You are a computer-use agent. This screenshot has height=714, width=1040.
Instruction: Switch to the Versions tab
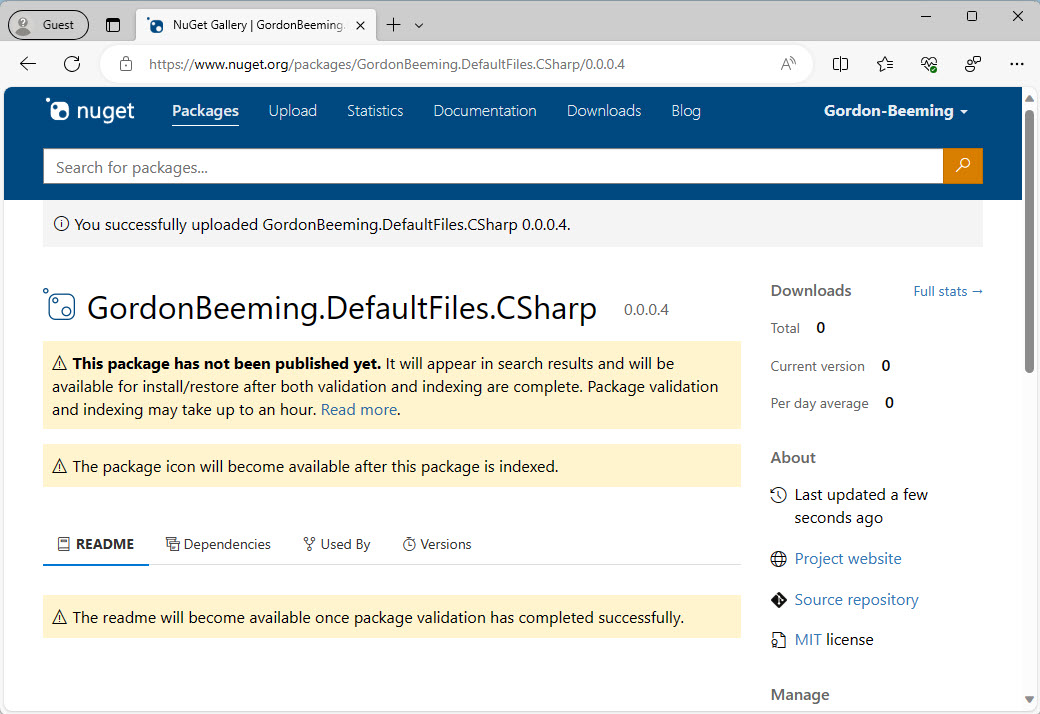(437, 545)
